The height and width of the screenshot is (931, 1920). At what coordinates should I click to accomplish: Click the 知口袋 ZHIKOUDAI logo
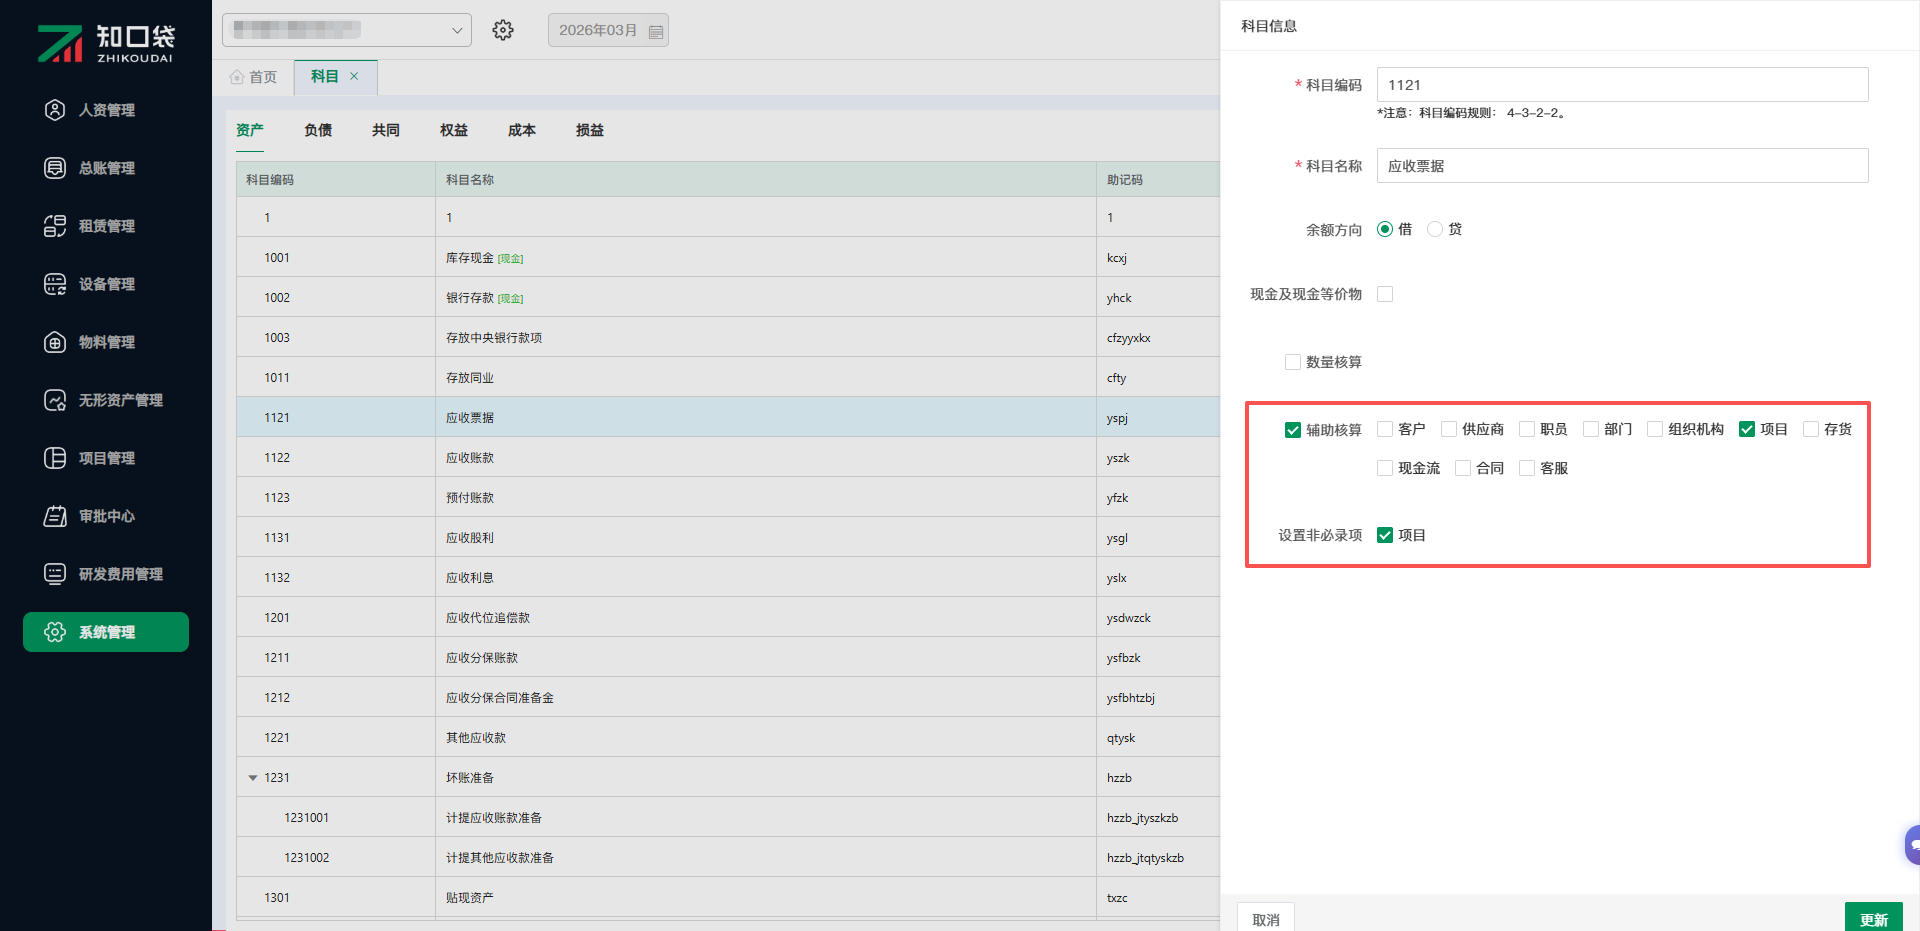pos(106,43)
